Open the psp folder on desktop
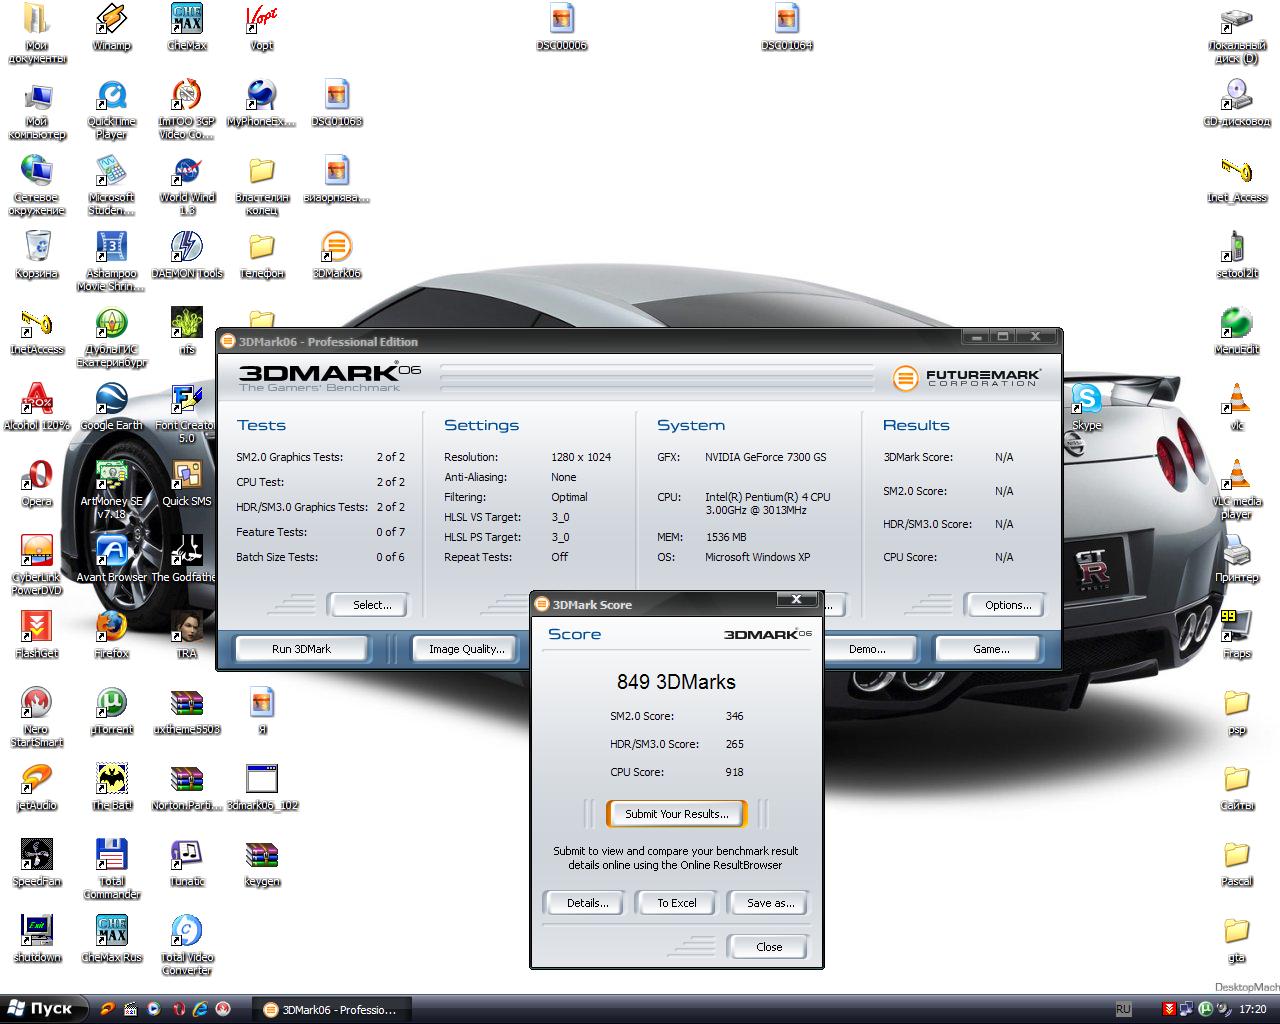The height and width of the screenshot is (1024, 1280). tap(1237, 710)
